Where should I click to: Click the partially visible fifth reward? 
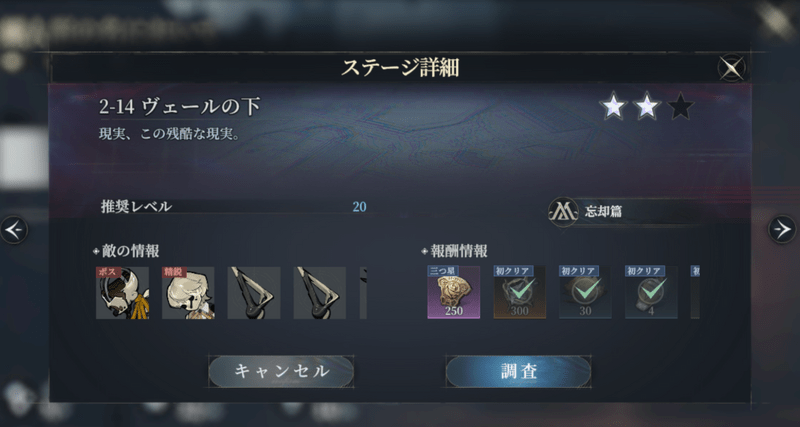[x=695, y=292]
